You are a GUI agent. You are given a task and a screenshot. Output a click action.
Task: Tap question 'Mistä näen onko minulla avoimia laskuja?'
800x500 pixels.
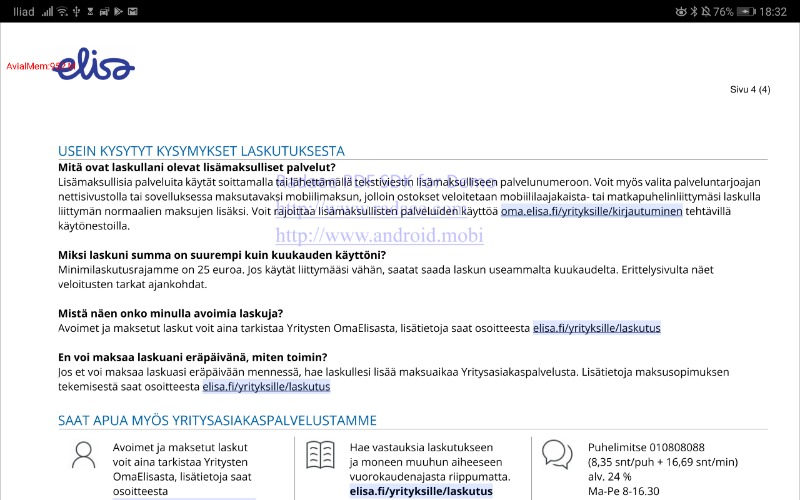(170, 313)
